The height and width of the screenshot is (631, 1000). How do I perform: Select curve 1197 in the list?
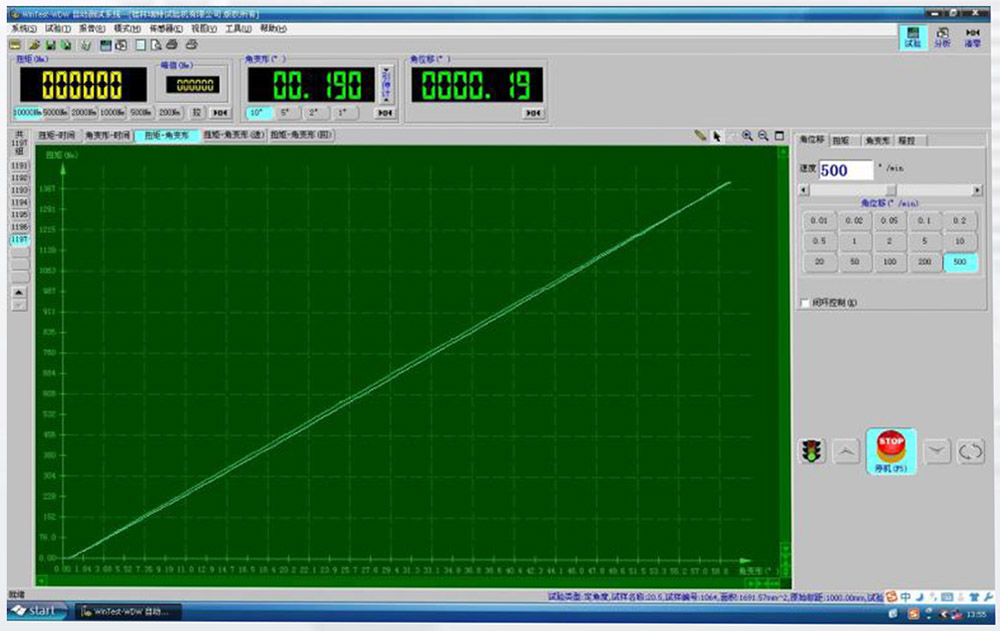coord(19,240)
